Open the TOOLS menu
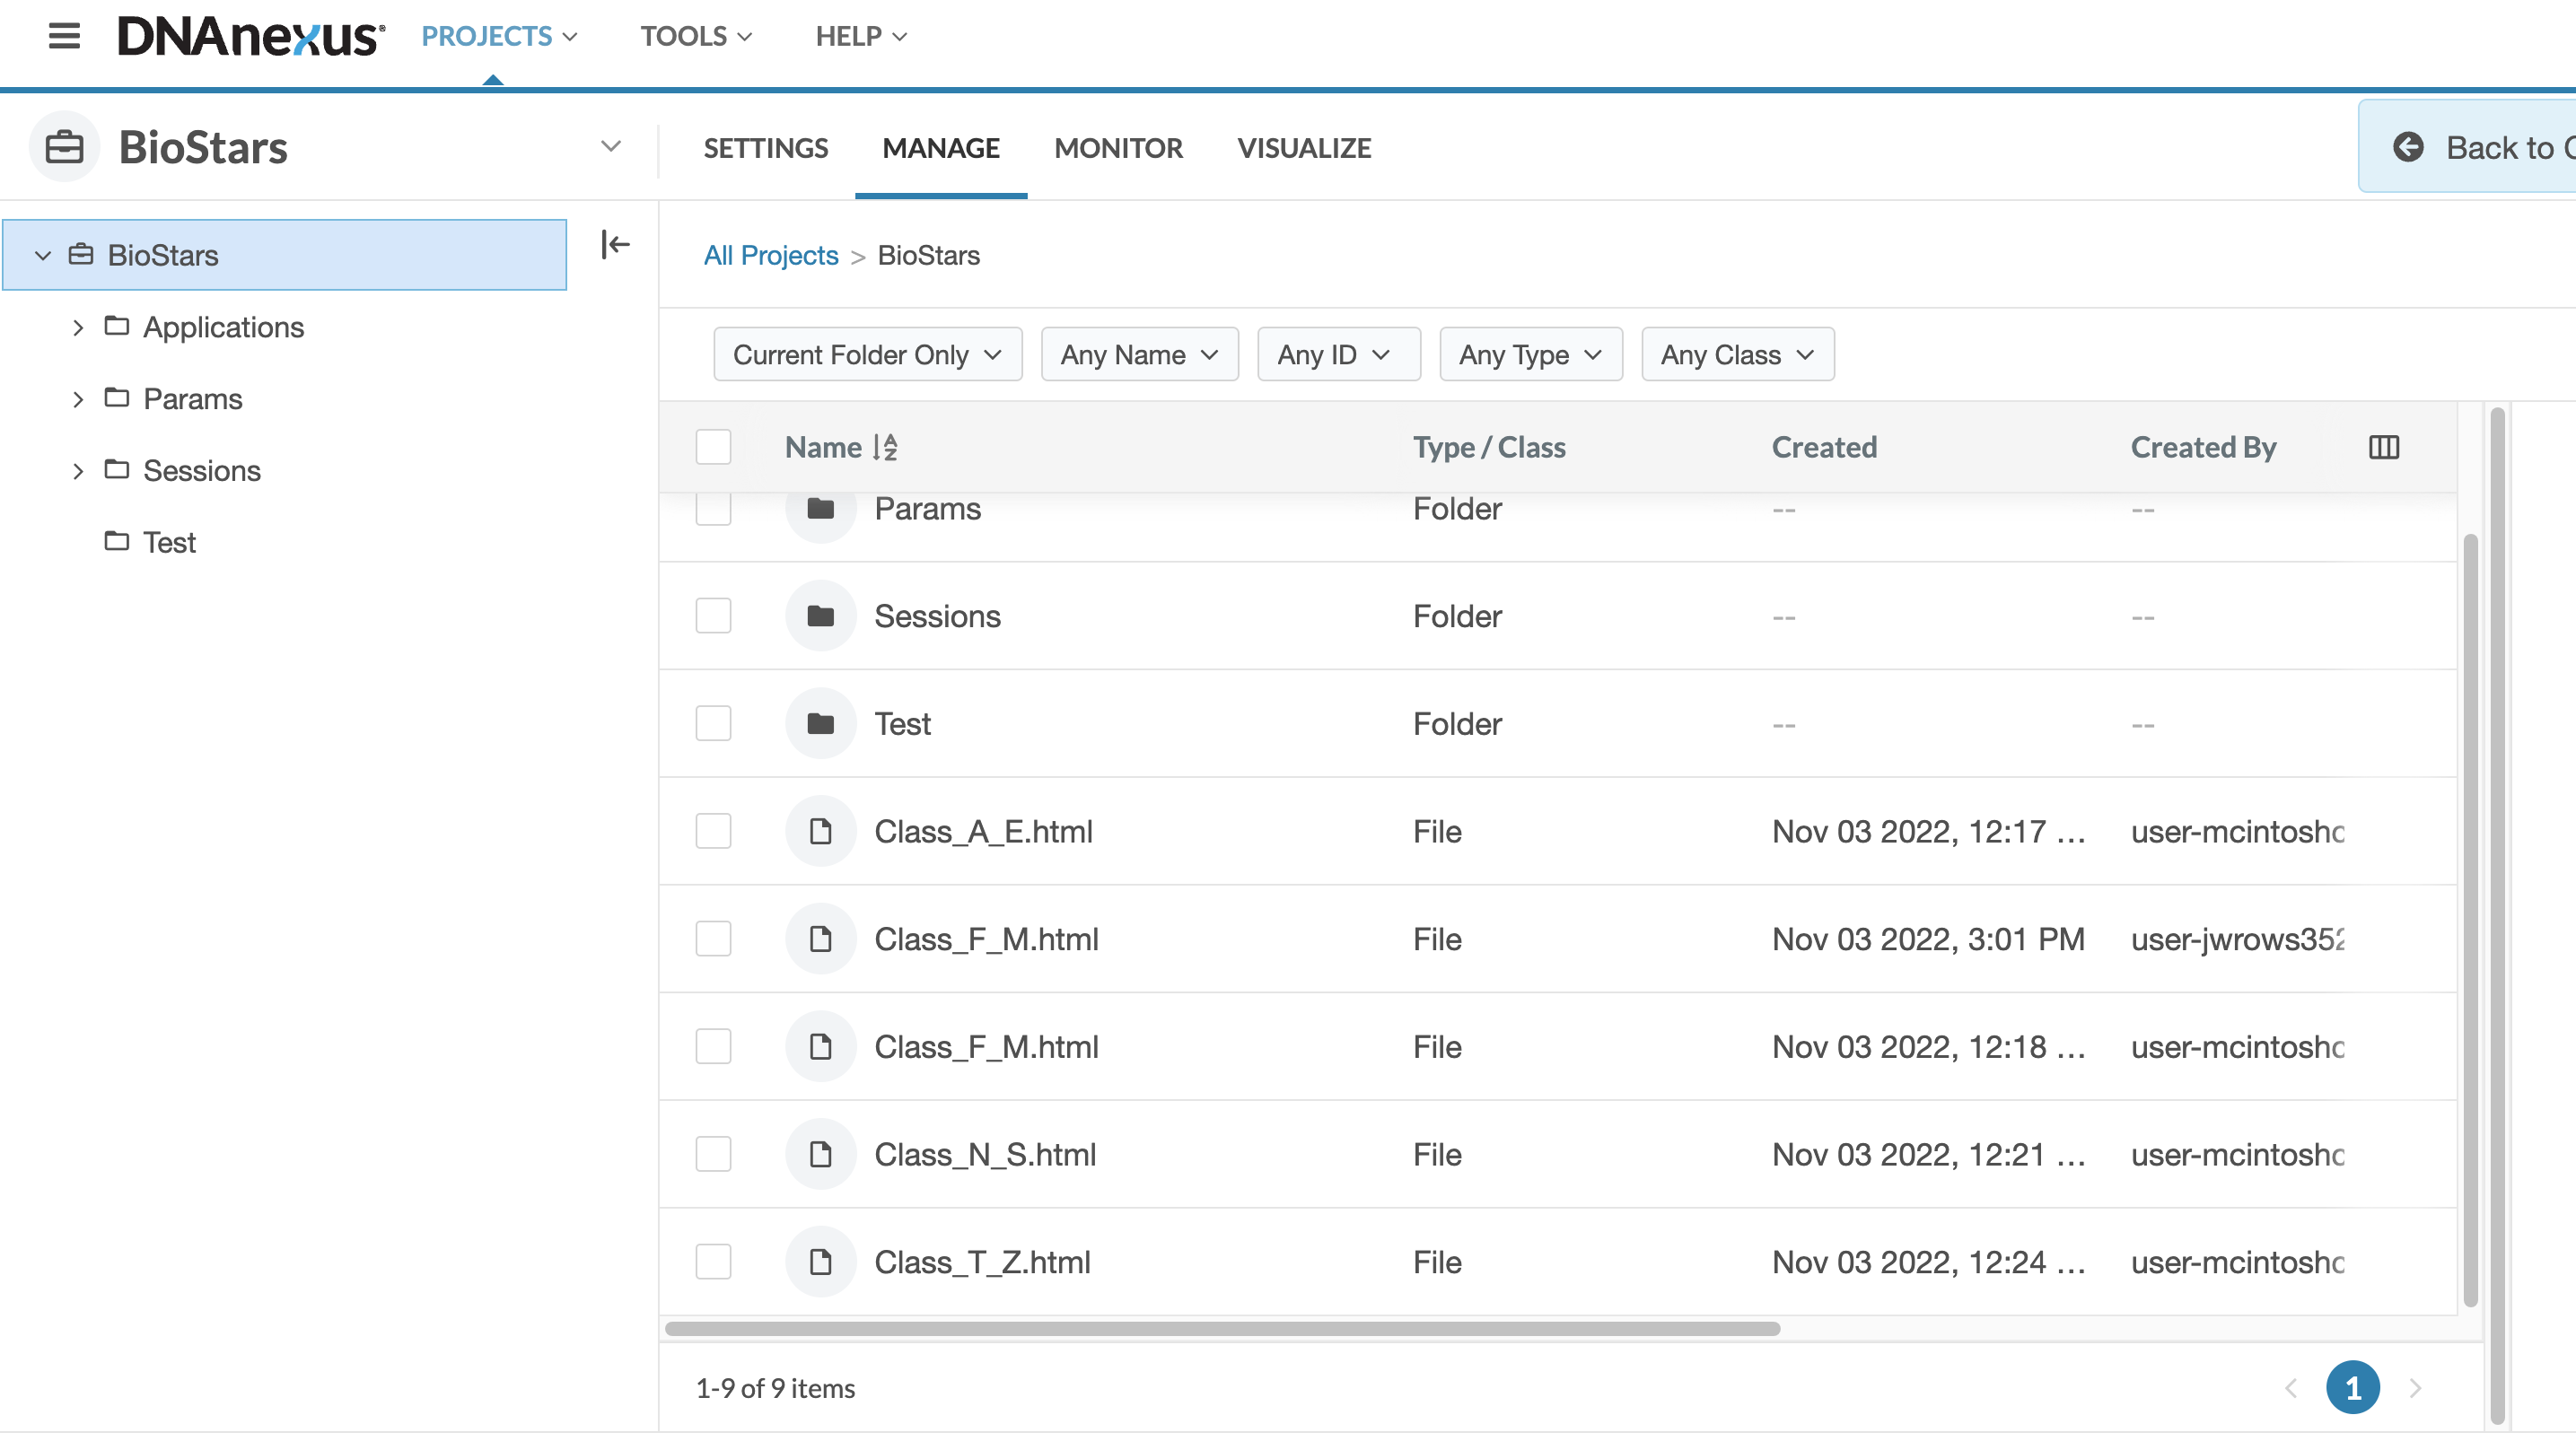 (696, 36)
